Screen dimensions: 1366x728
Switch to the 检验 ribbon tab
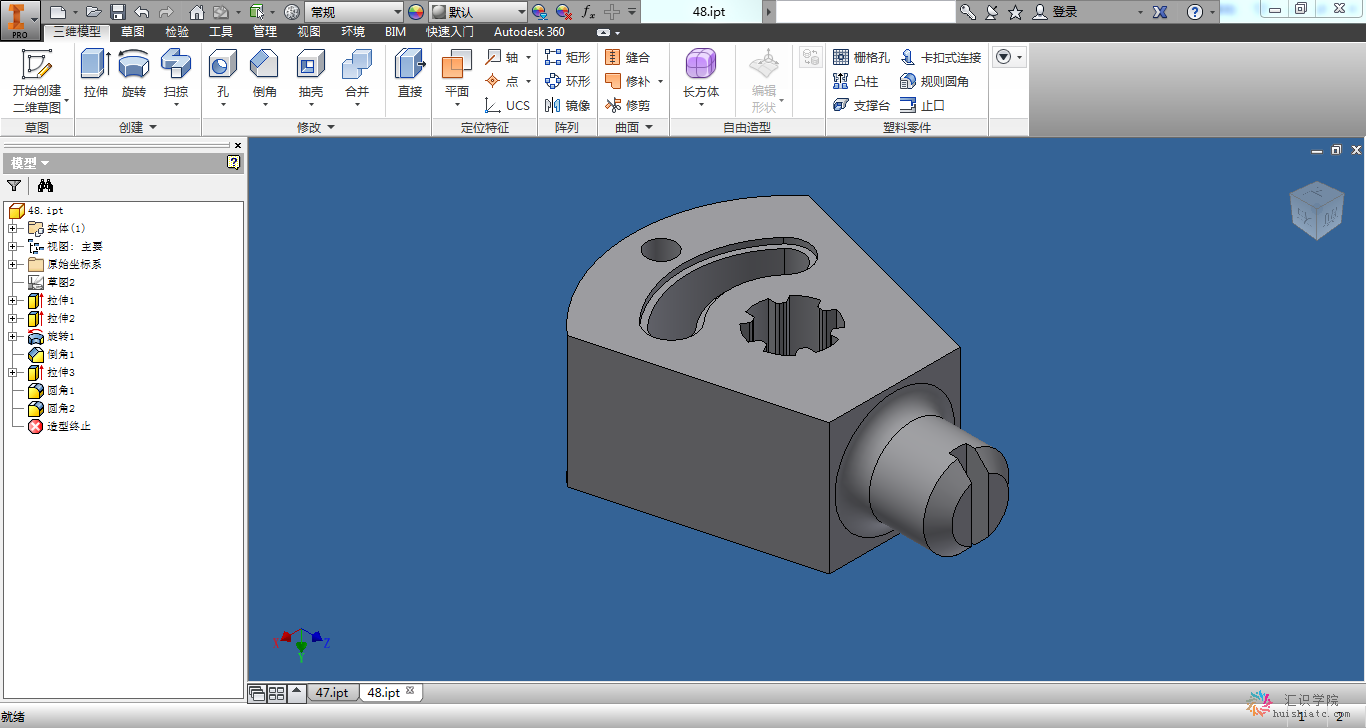[176, 32]
